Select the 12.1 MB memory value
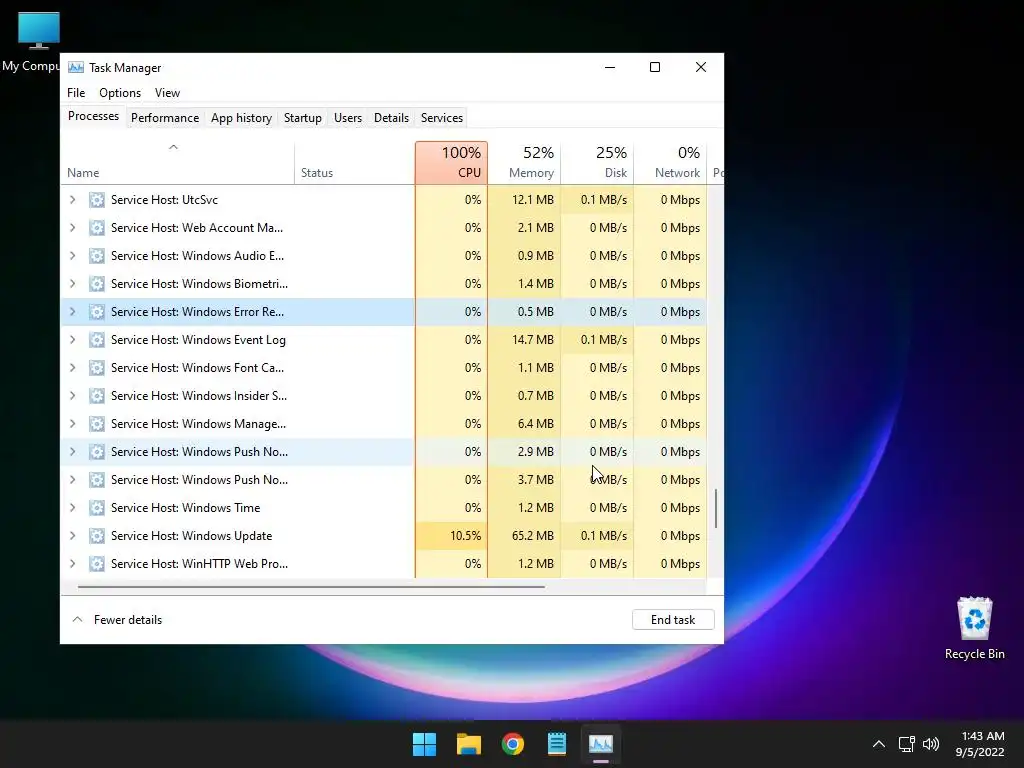Screen dimensions: 1024x768 532,200
